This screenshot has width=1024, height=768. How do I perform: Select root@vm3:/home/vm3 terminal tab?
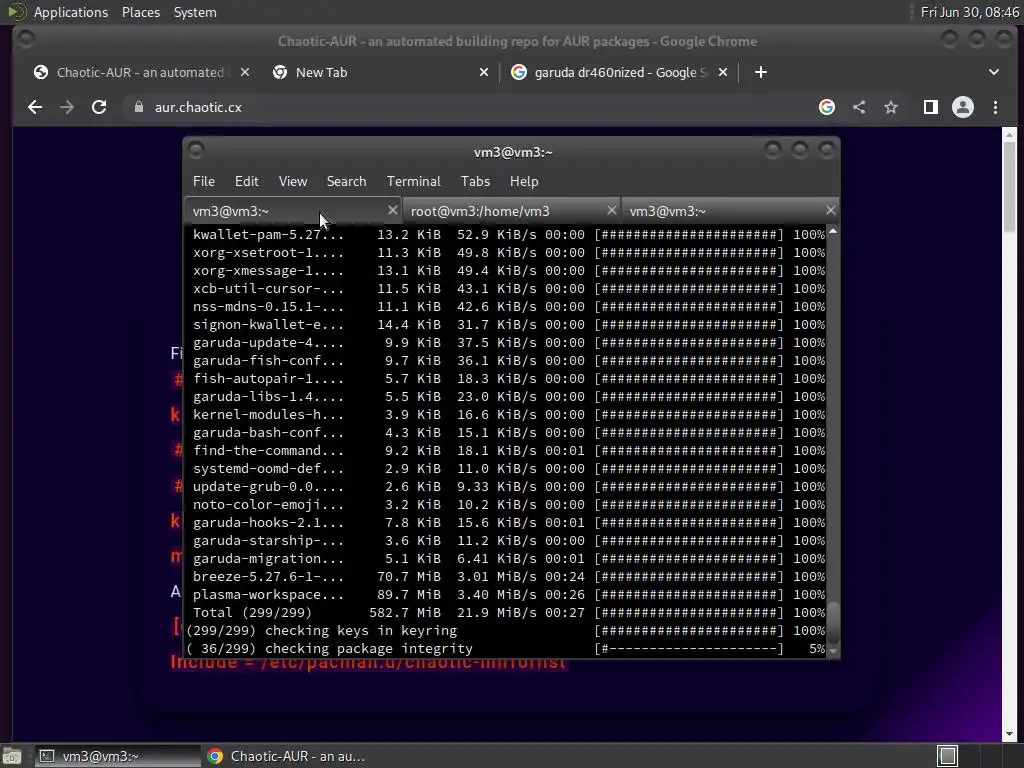coord(511,211)
